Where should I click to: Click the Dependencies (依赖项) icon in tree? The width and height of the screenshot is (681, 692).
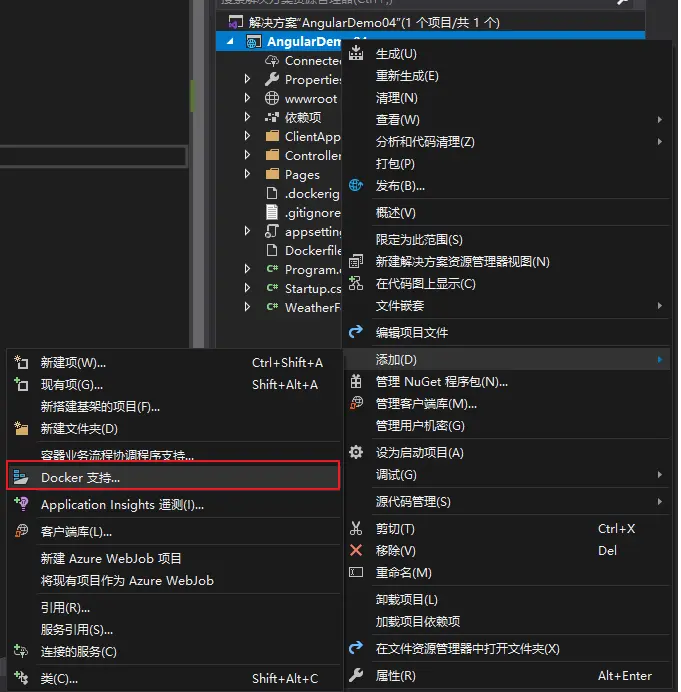pos(272,117)
